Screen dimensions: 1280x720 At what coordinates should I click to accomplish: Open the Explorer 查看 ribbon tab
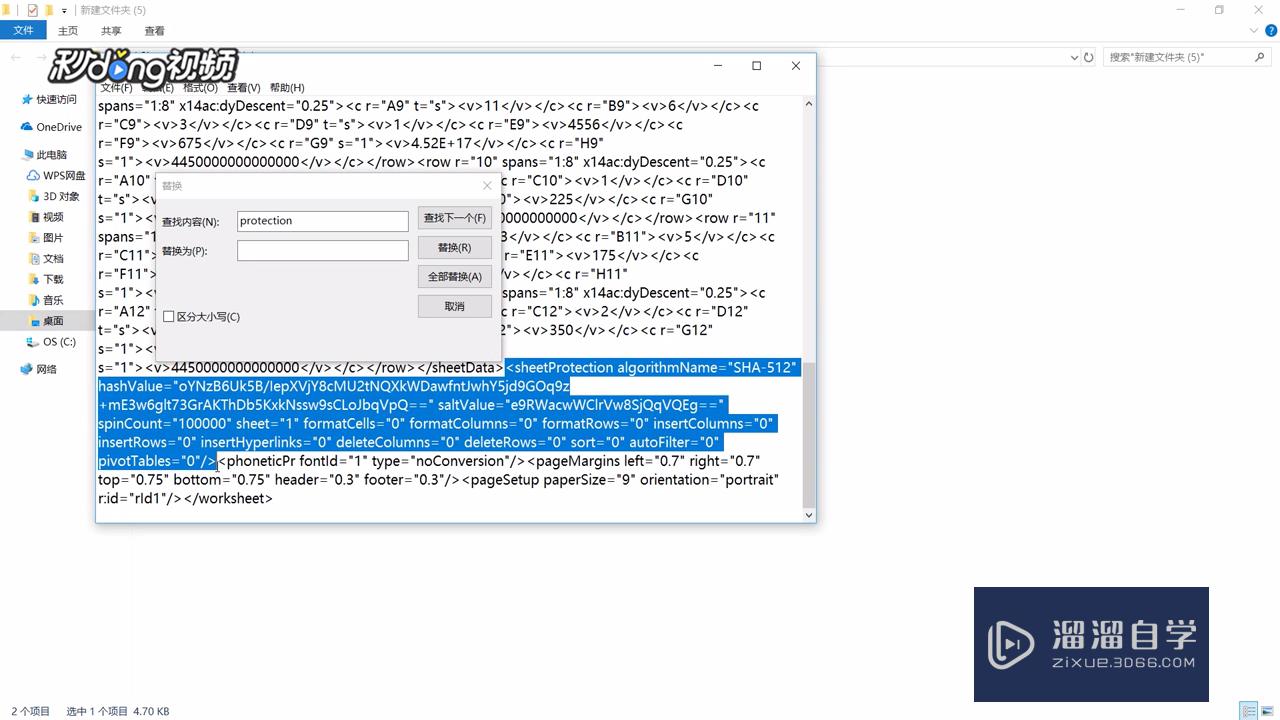pyautogui.click(x=154, y=31)
